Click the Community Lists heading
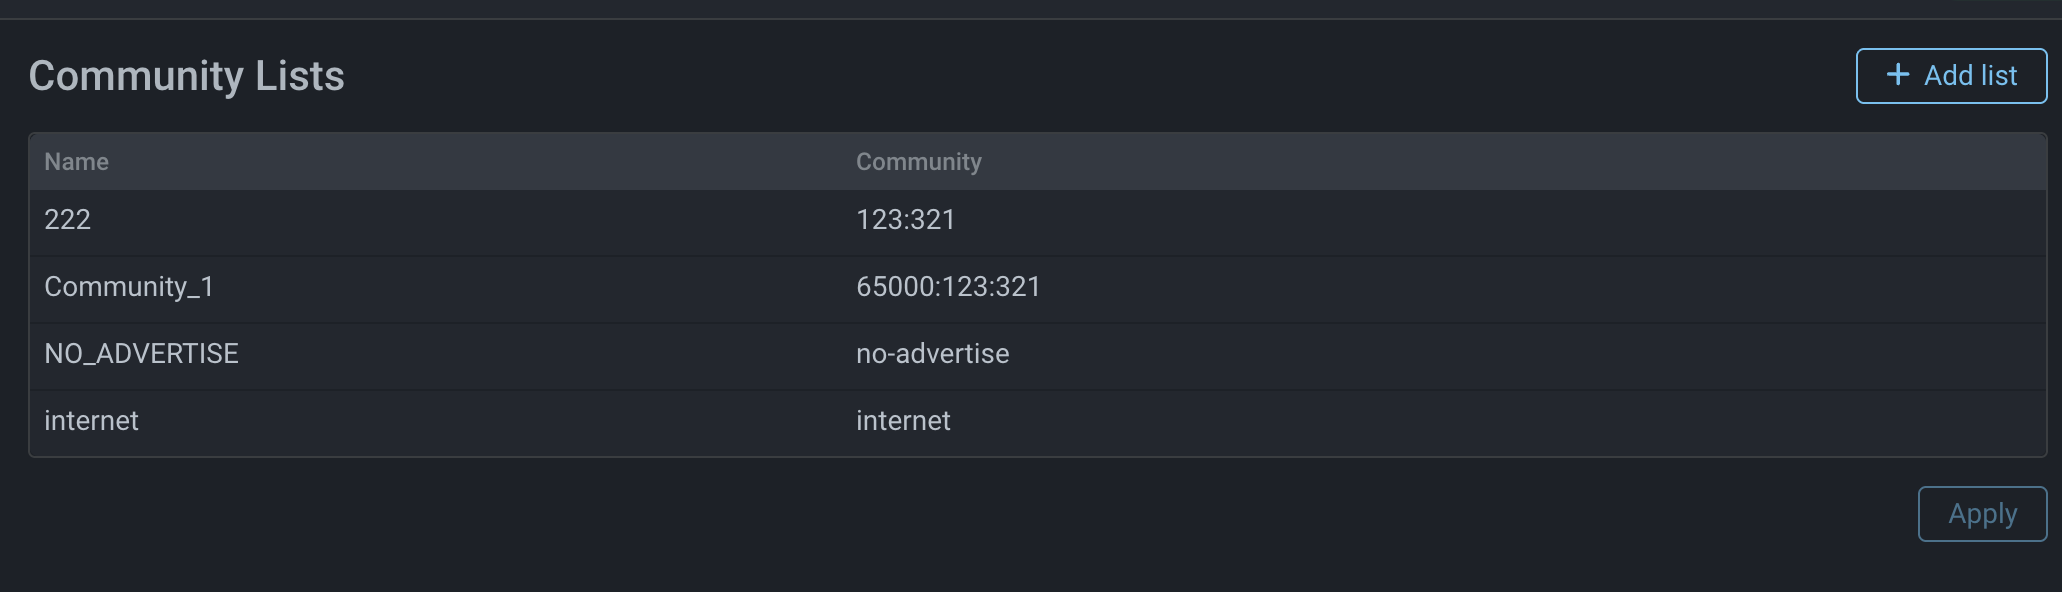 186,76
